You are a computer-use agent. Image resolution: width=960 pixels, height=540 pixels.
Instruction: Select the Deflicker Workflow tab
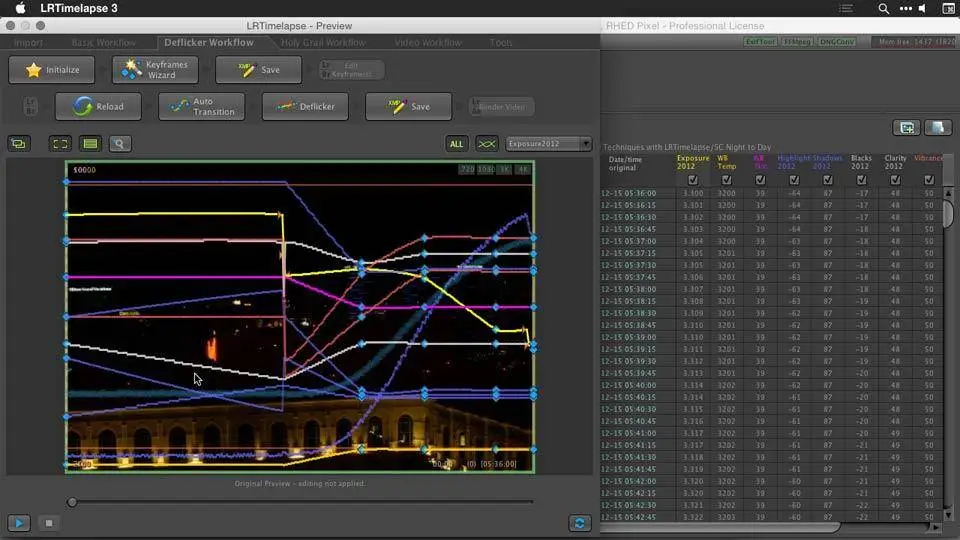[209, 42]
